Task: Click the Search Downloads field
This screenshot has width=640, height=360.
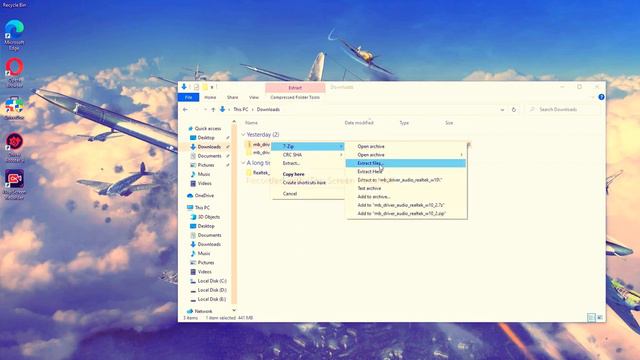Action: [x=563, y=109]
